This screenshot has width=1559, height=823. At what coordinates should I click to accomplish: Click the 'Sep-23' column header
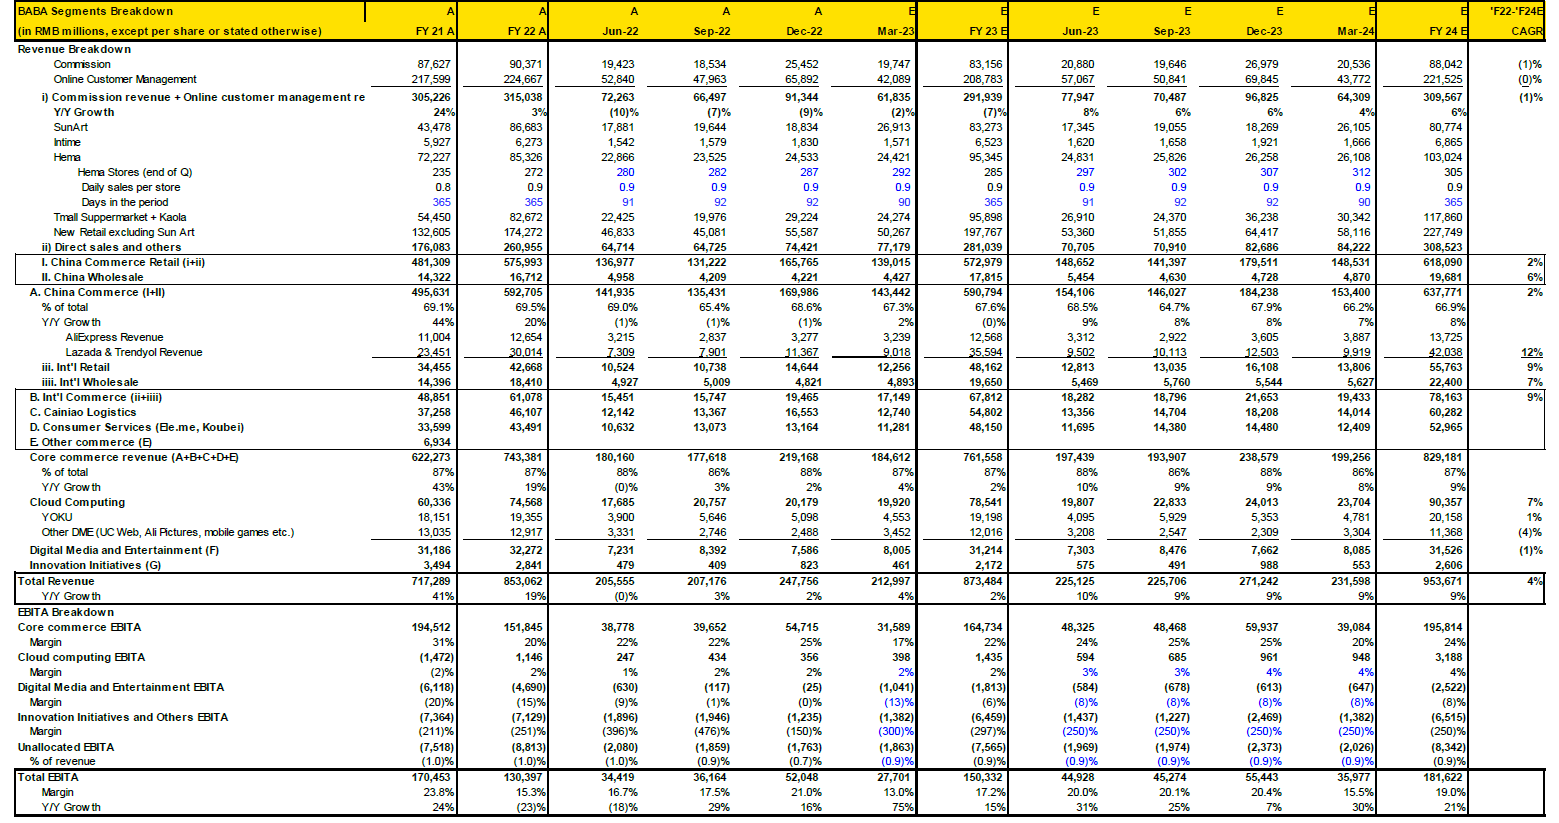click(1172, 31)
